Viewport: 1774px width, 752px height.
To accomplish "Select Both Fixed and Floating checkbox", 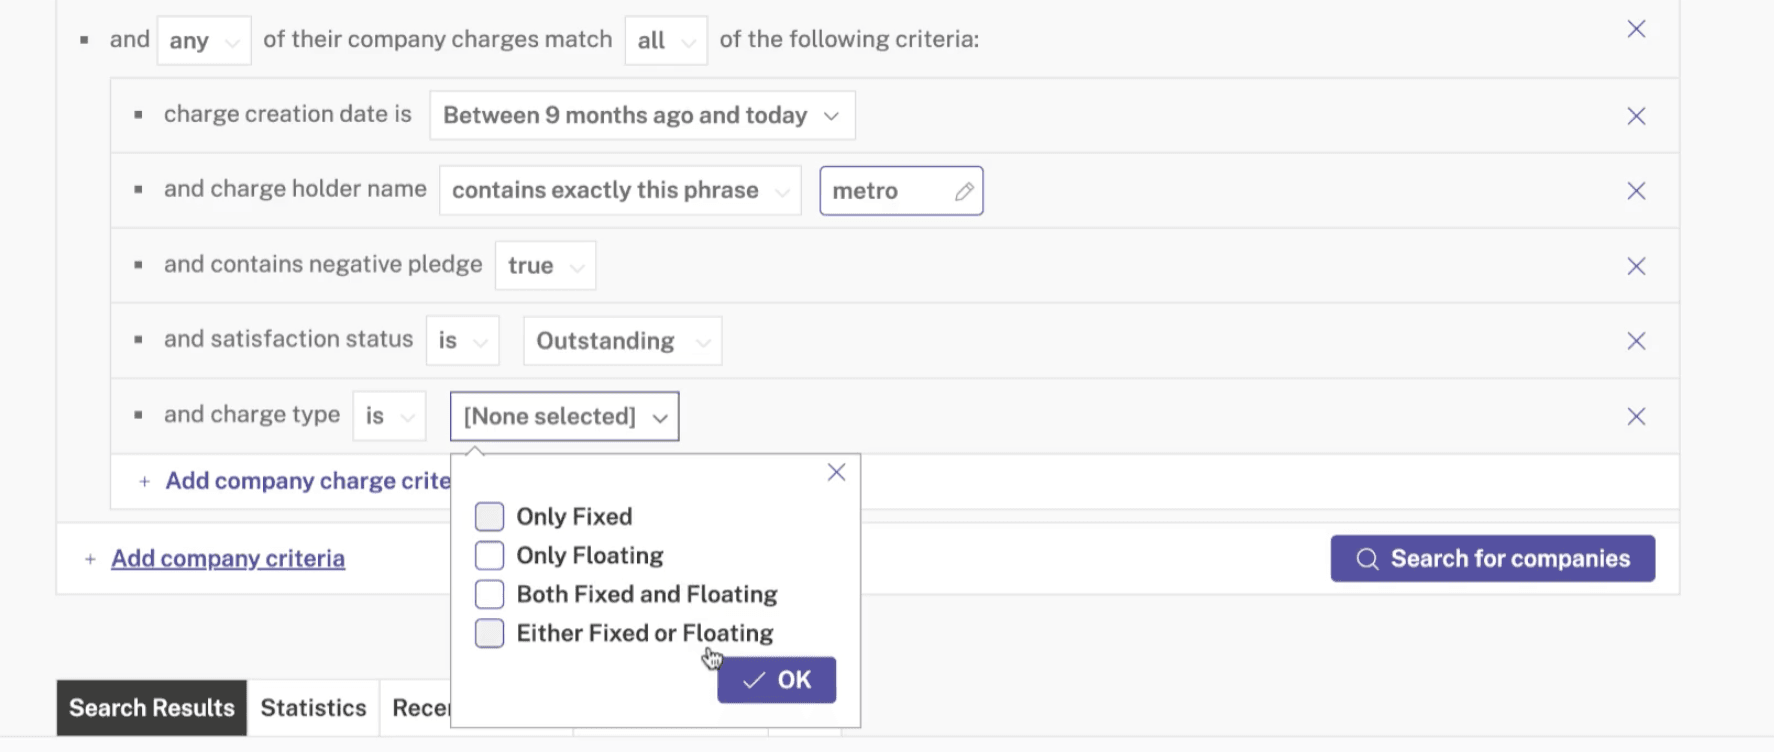I will tap(489, 594).
